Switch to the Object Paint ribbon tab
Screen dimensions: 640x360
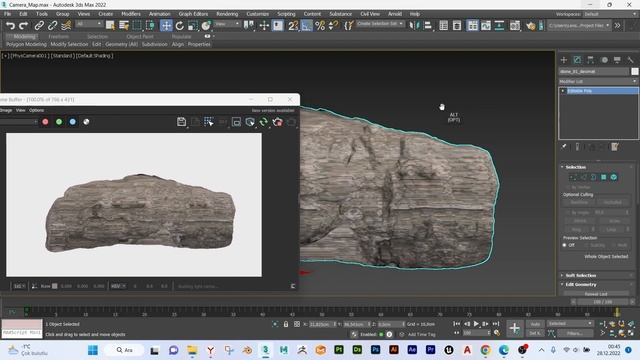pyautogui.click(x=140, y=36)
